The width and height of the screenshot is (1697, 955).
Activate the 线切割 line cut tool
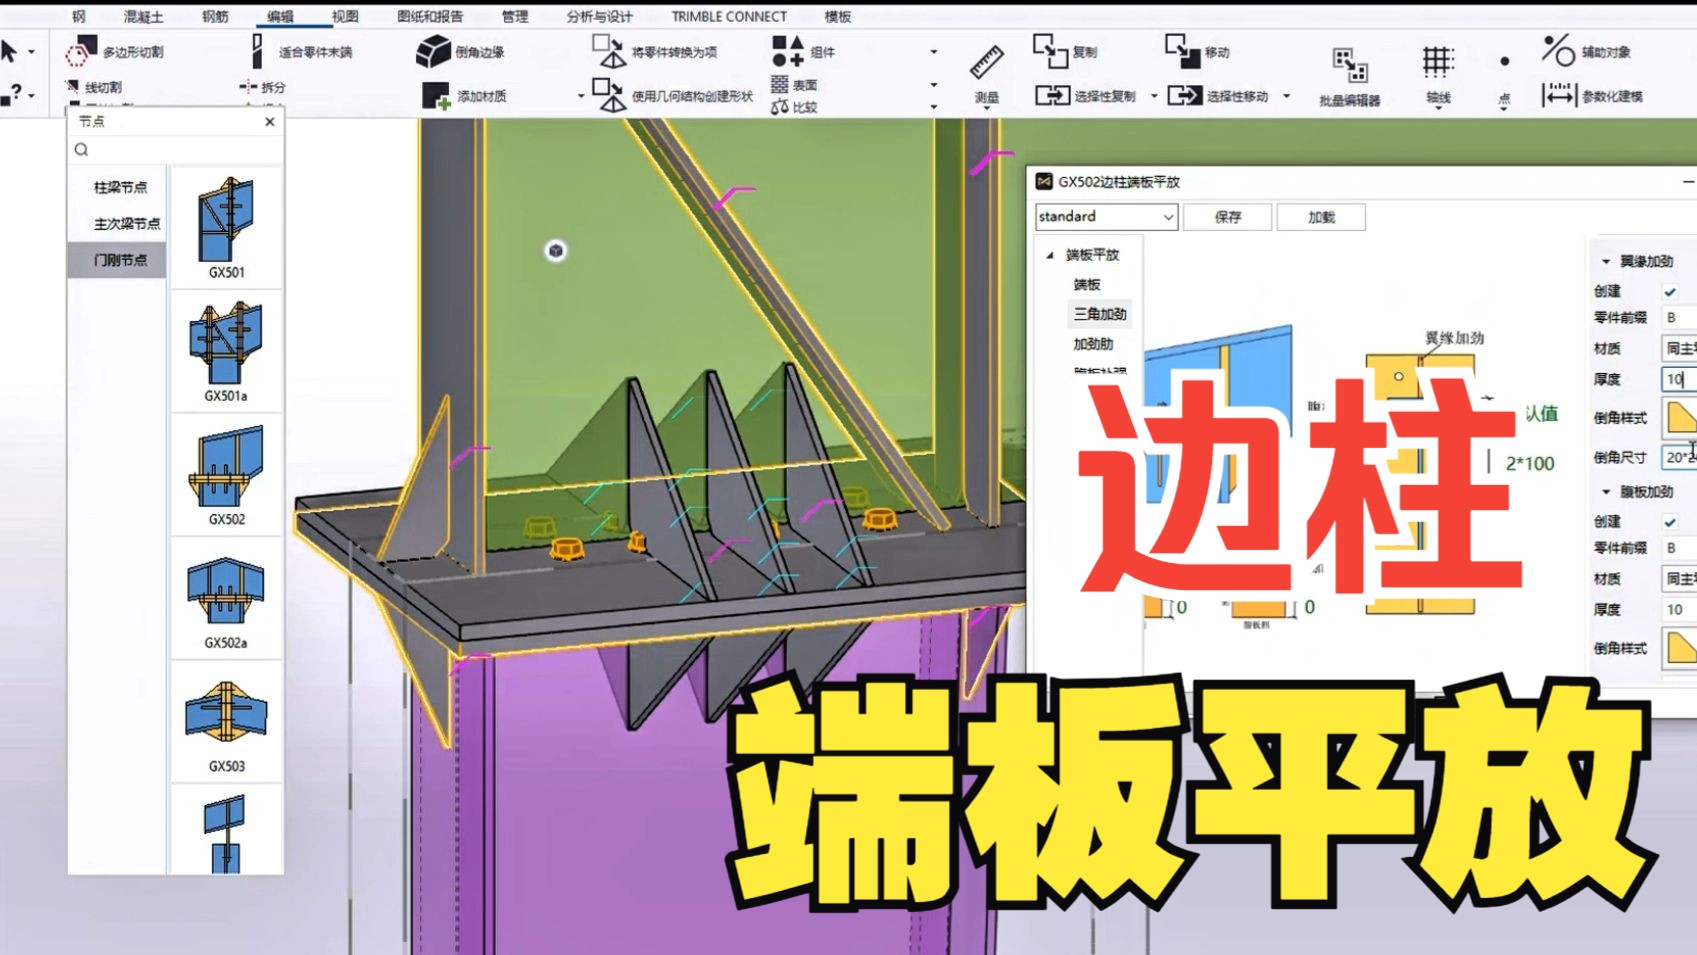pyautogui.click(x=93, y=87)
